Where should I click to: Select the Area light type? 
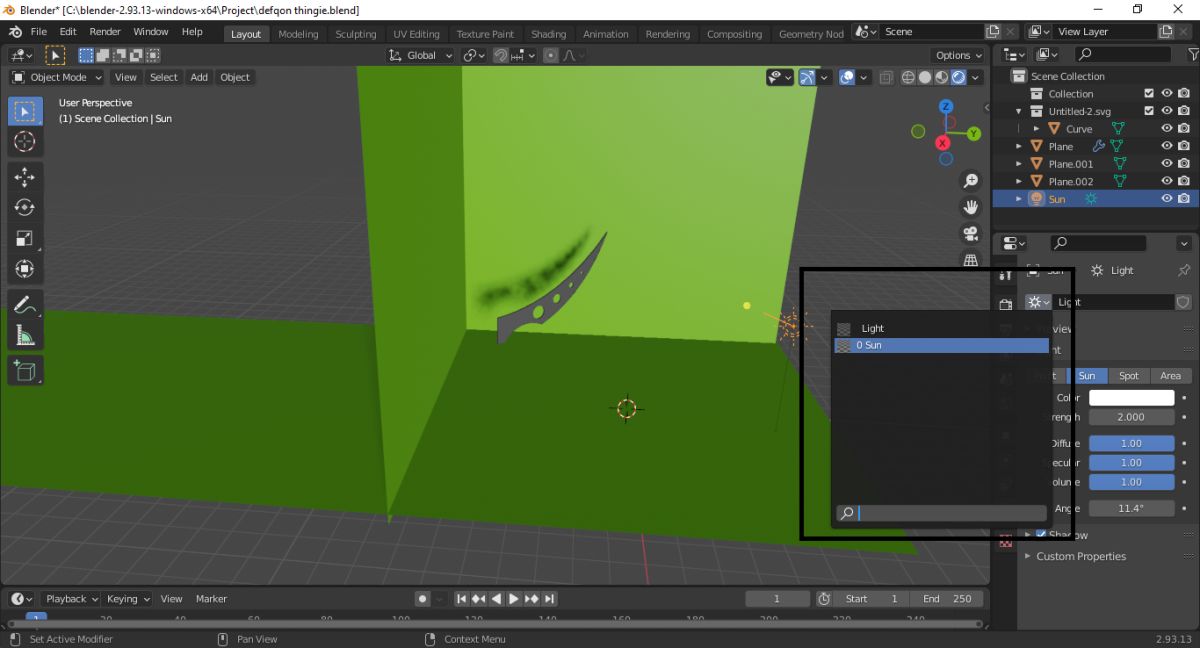[1170, 376]
